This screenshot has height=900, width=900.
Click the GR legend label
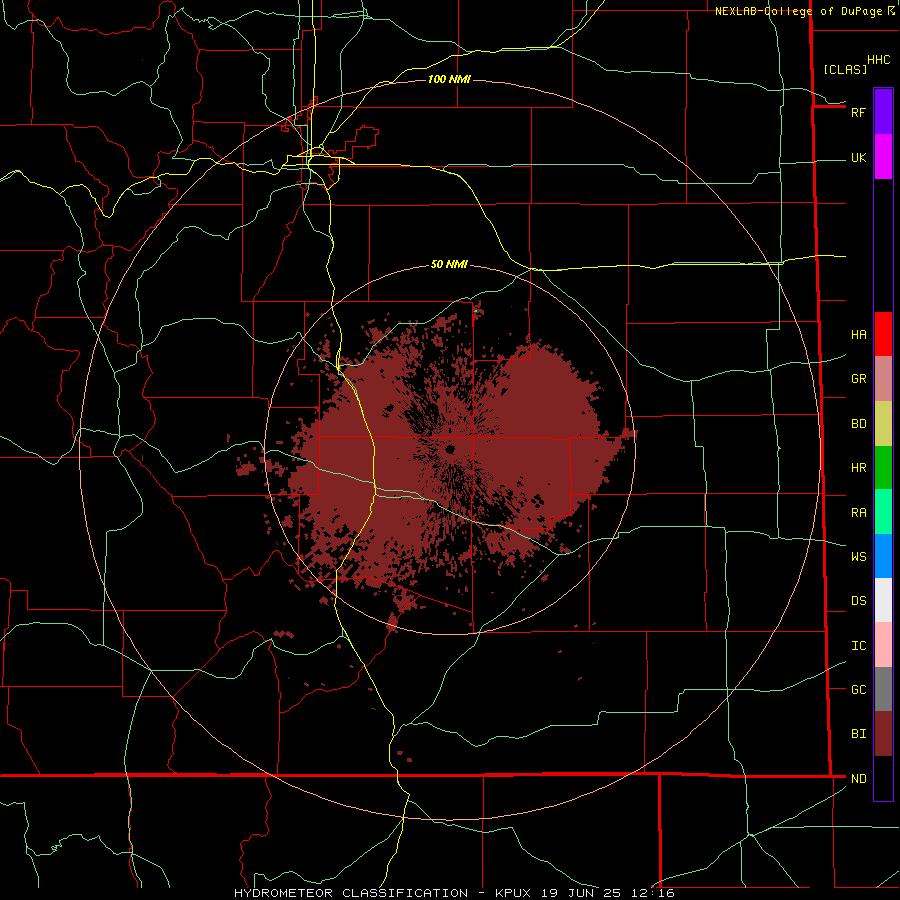click(859, 379)
